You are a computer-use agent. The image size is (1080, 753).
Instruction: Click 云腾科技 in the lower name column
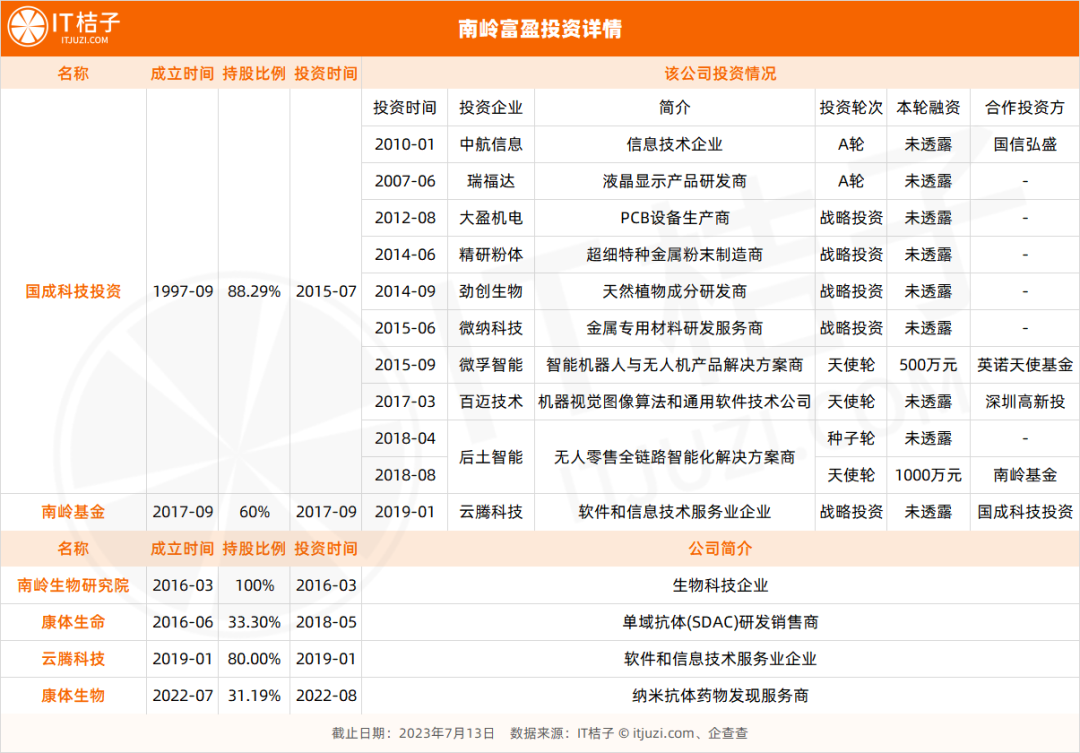73,659
